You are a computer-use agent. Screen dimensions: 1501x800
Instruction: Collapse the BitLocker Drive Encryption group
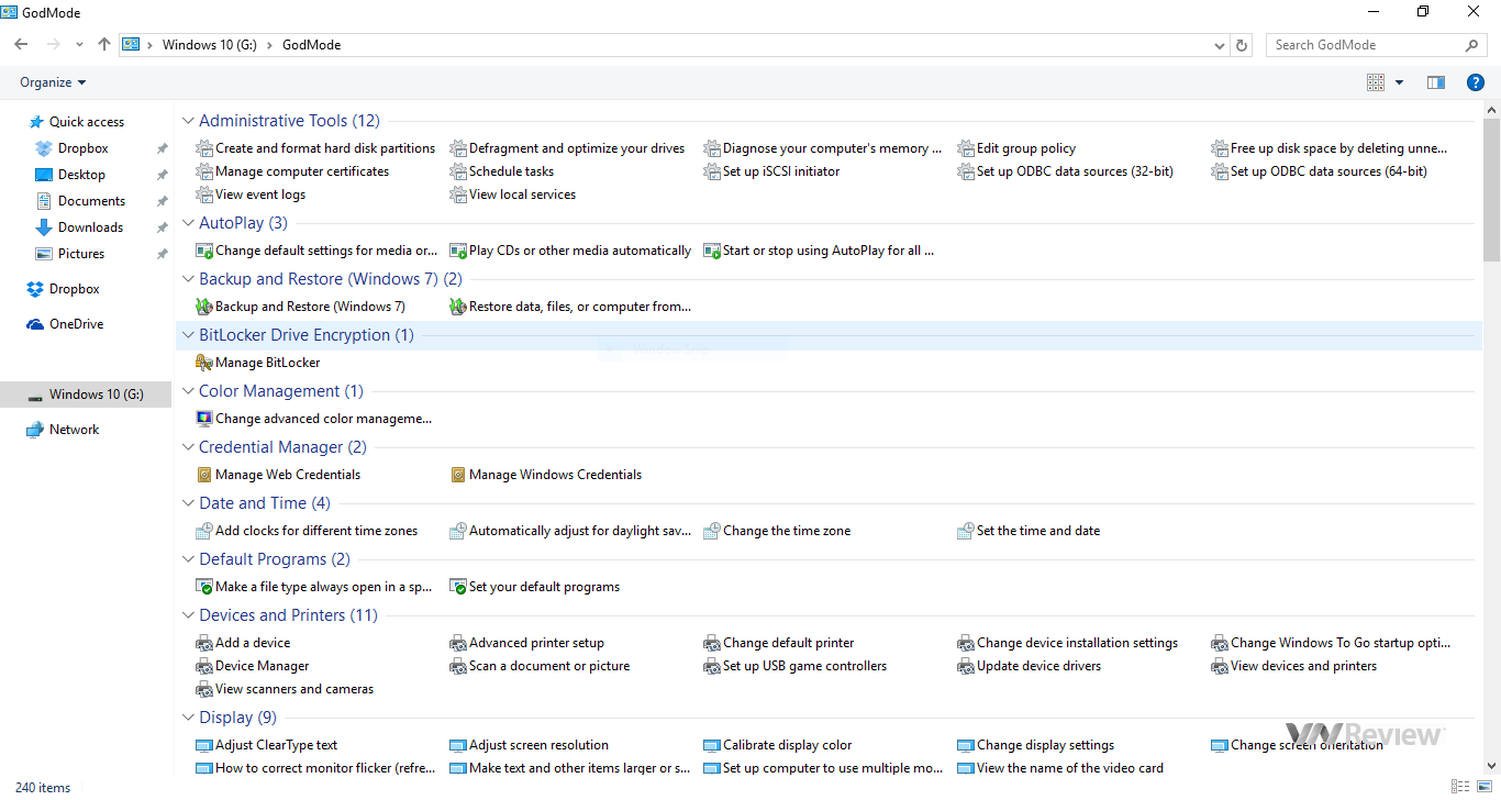click(x=188, y=334)
